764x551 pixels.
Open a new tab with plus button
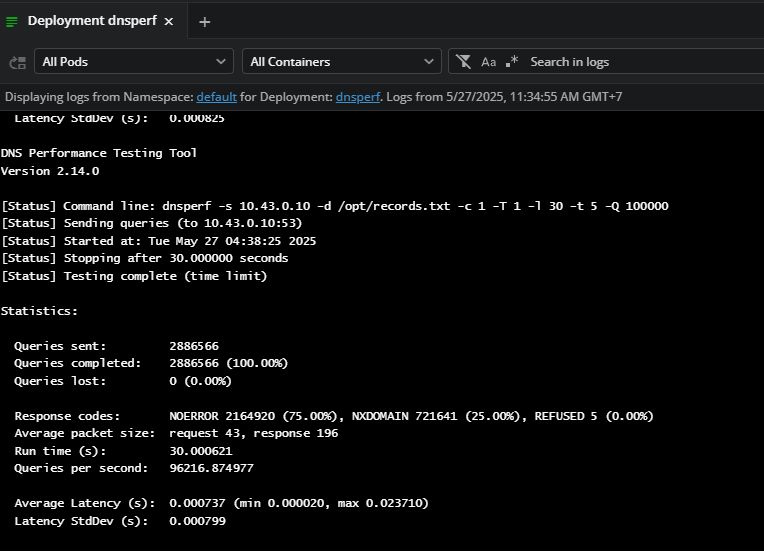click(x=205, y=22)
